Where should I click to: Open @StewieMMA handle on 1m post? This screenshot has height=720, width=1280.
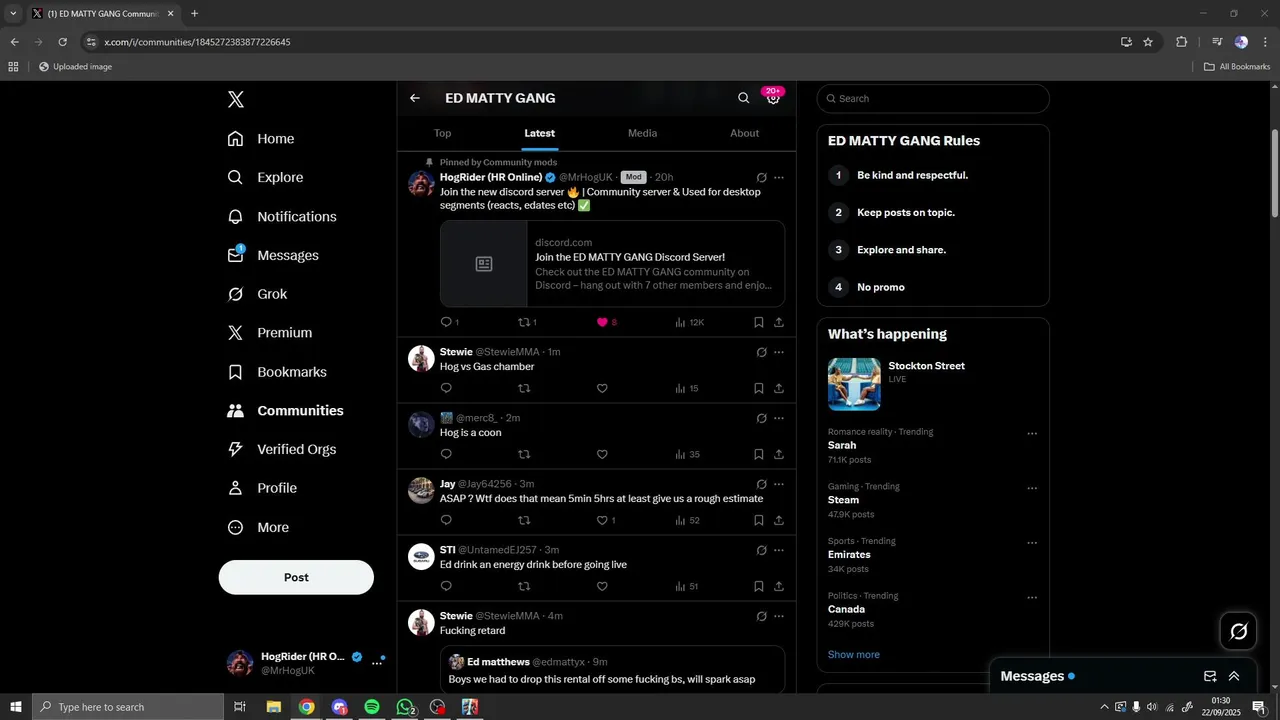pyautogui.click(x=507, y=352)
